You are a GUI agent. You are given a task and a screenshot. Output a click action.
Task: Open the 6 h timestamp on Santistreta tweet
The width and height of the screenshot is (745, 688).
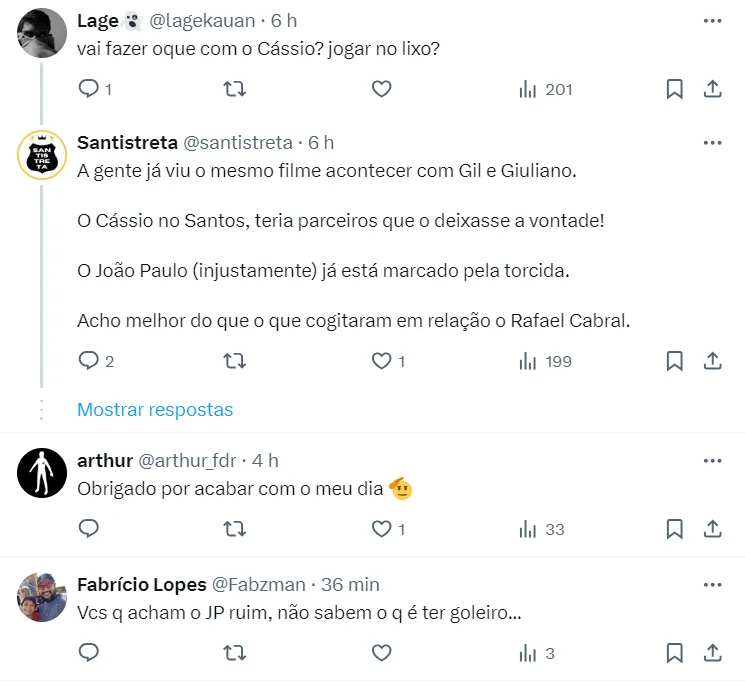coord(321,143)
